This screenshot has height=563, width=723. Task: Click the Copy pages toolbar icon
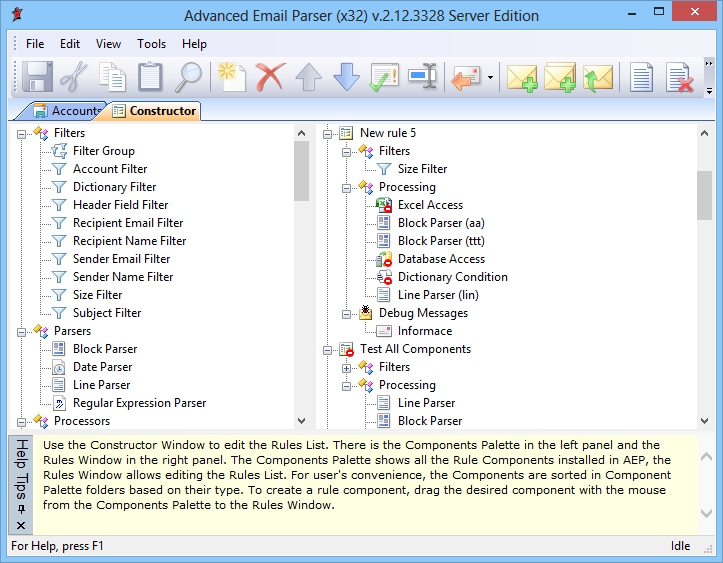tap(113, 76)
